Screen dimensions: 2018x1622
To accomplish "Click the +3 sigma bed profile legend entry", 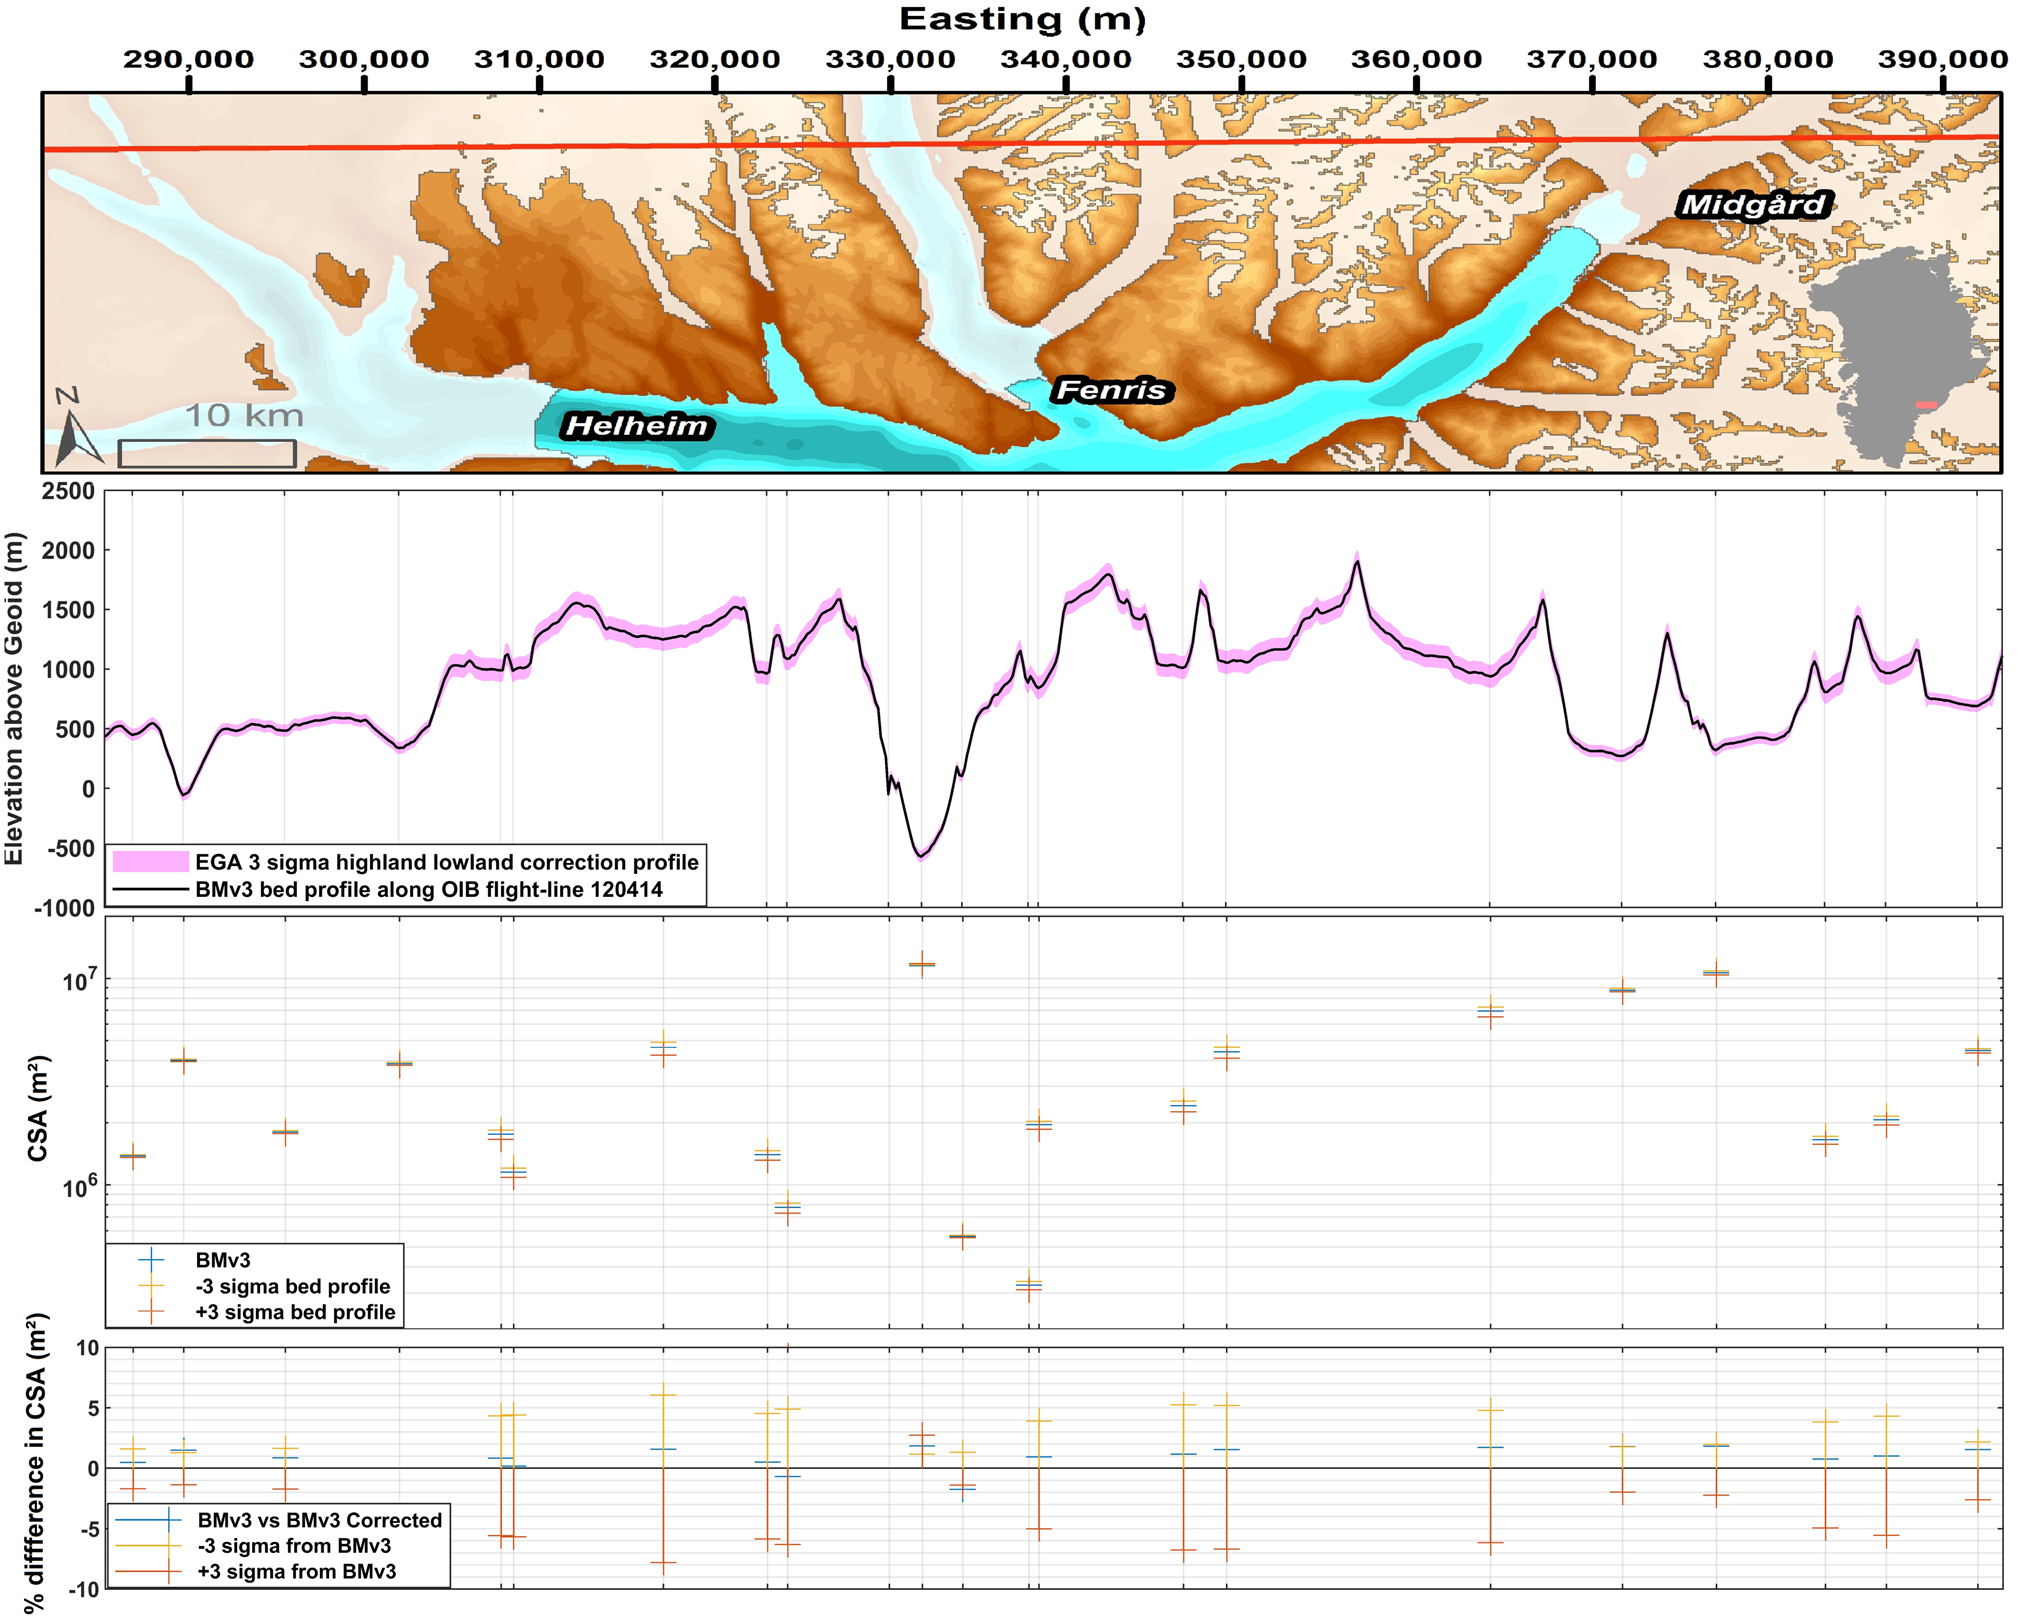I will point(294,1312).
